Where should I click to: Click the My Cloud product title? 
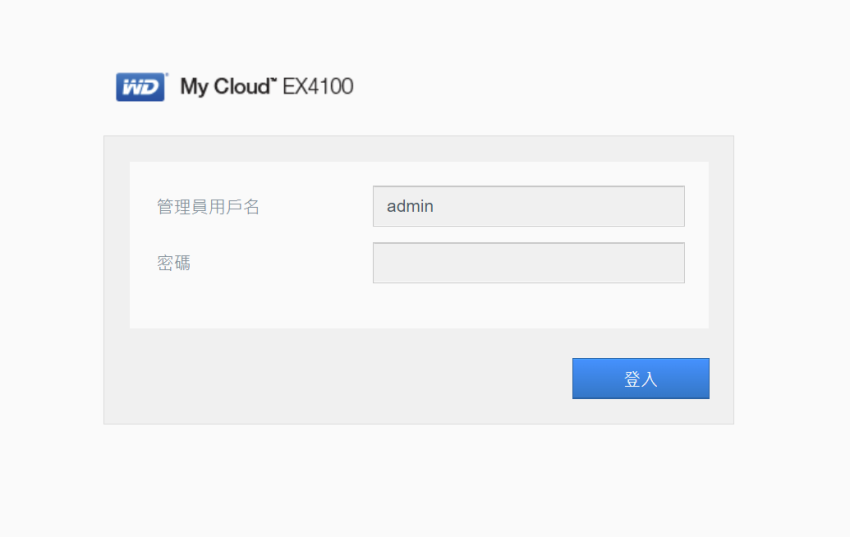228,87
